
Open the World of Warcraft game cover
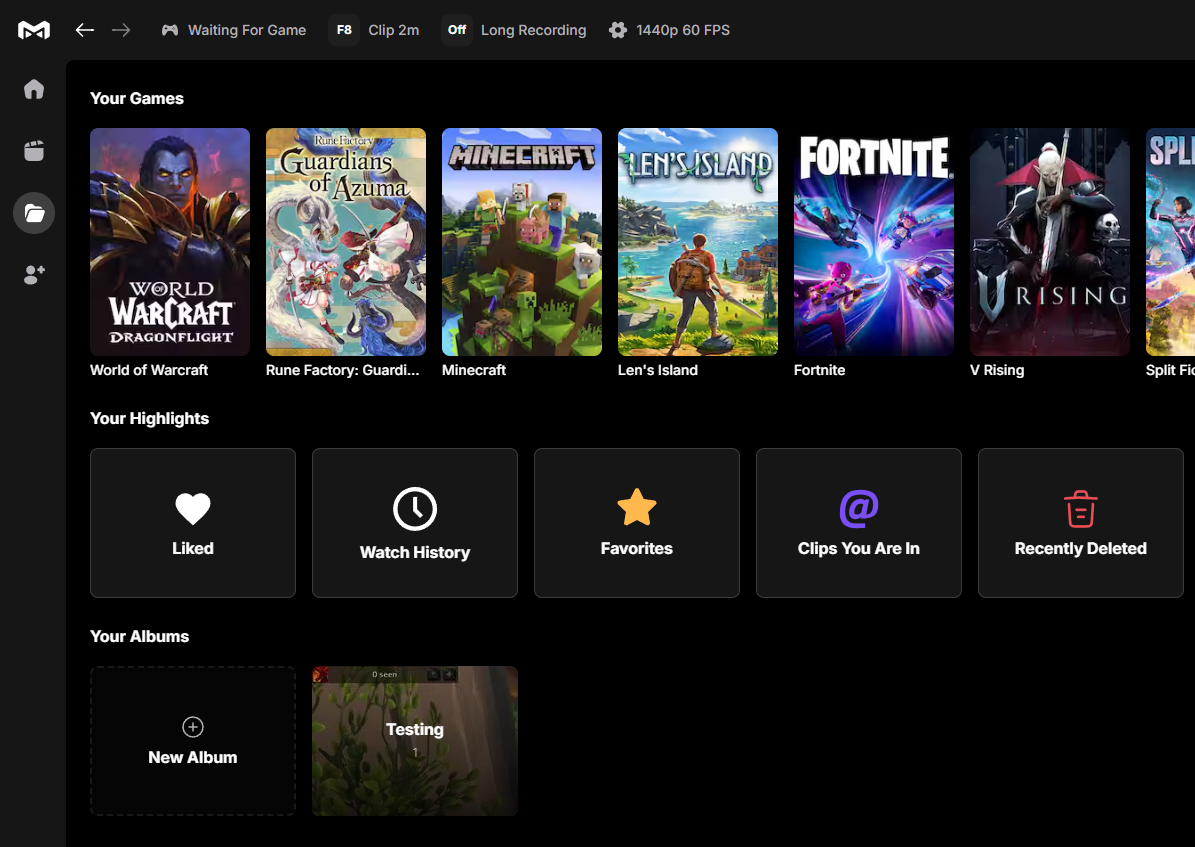pos(170,242)
